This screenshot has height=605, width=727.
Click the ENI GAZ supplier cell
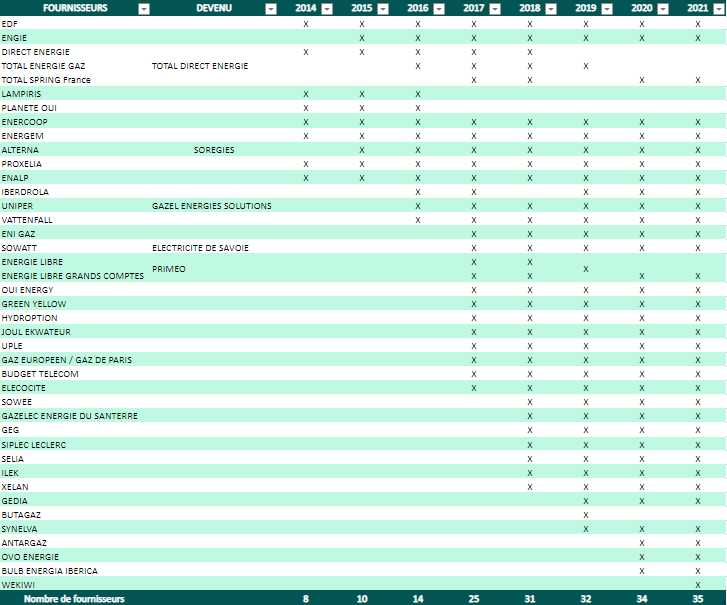coord(75,234)
